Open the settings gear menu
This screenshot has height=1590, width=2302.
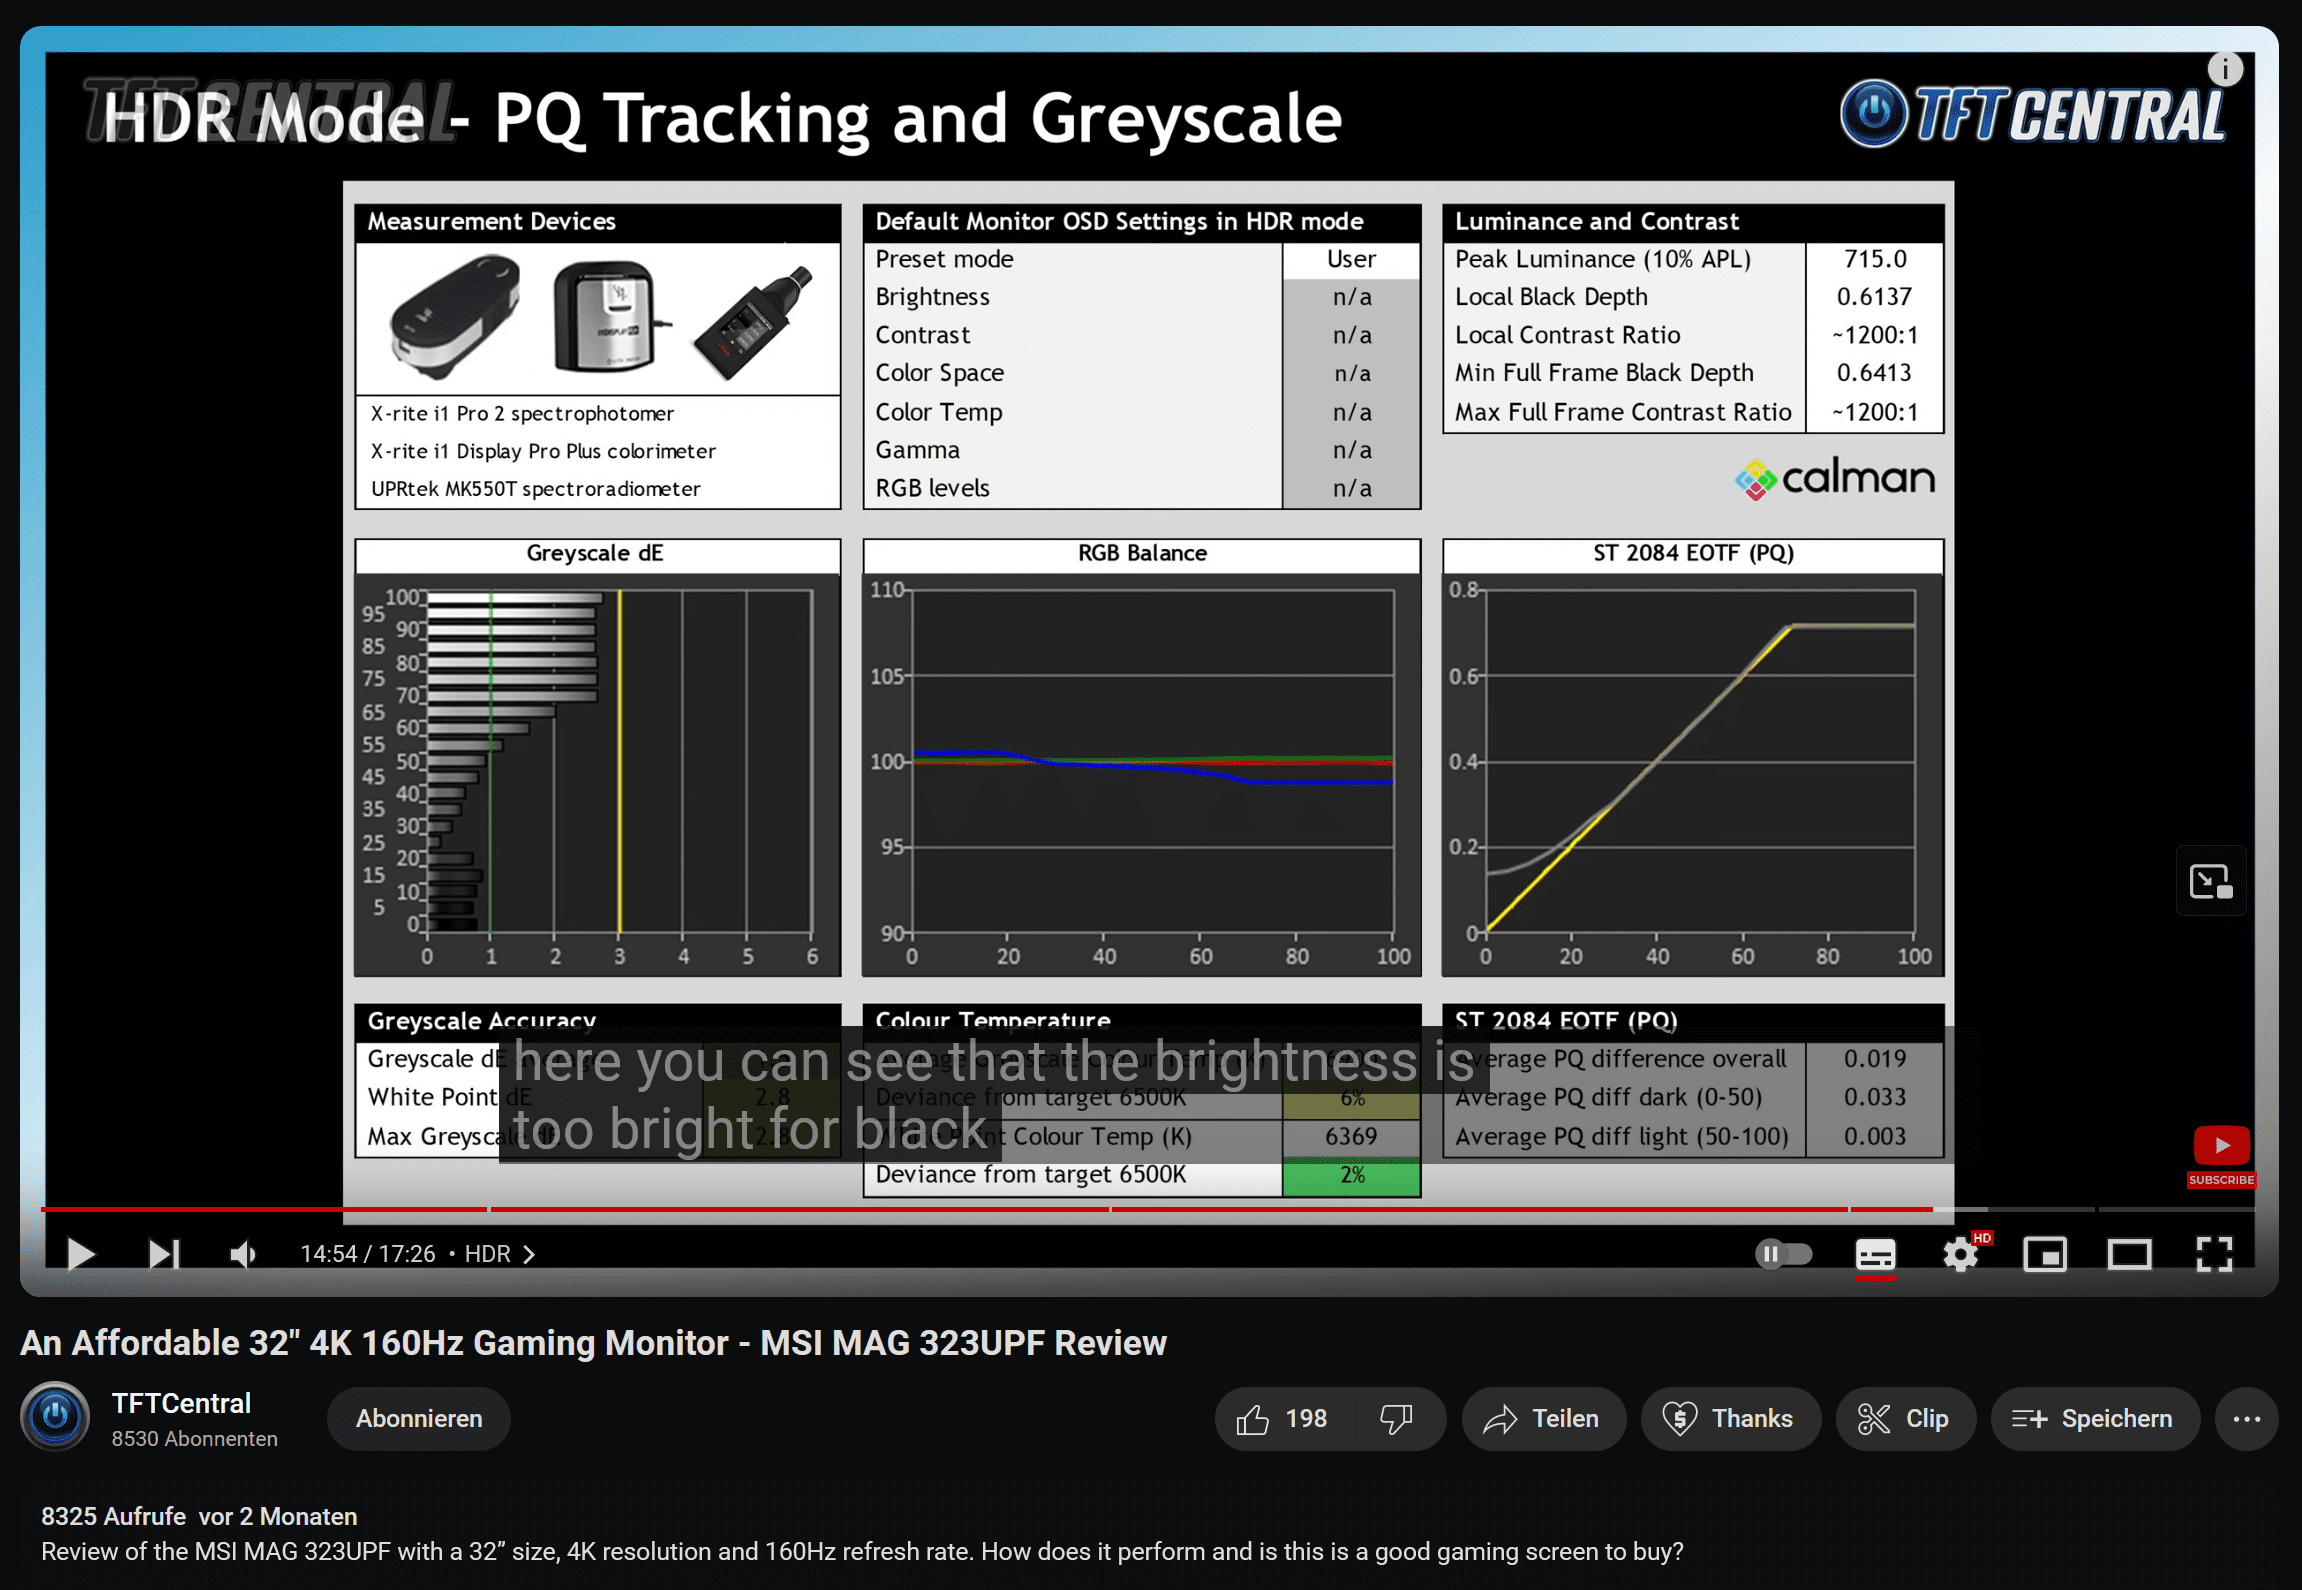[x=1961, y=1254]
